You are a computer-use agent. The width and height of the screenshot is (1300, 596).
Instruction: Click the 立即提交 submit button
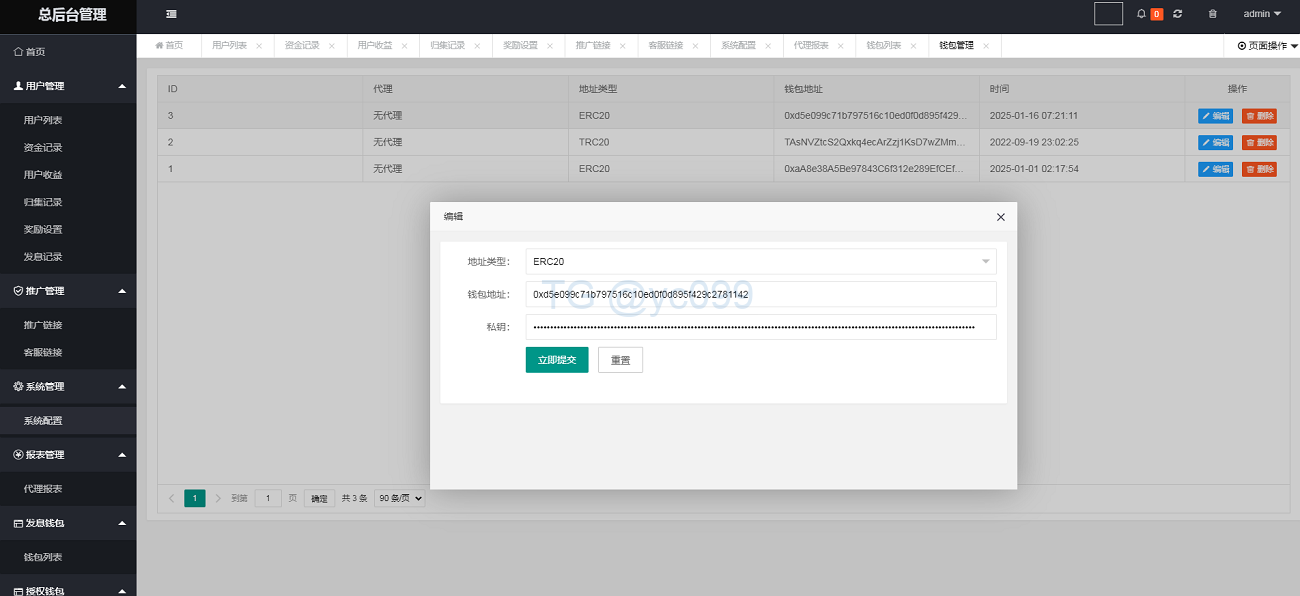(557, 360)
